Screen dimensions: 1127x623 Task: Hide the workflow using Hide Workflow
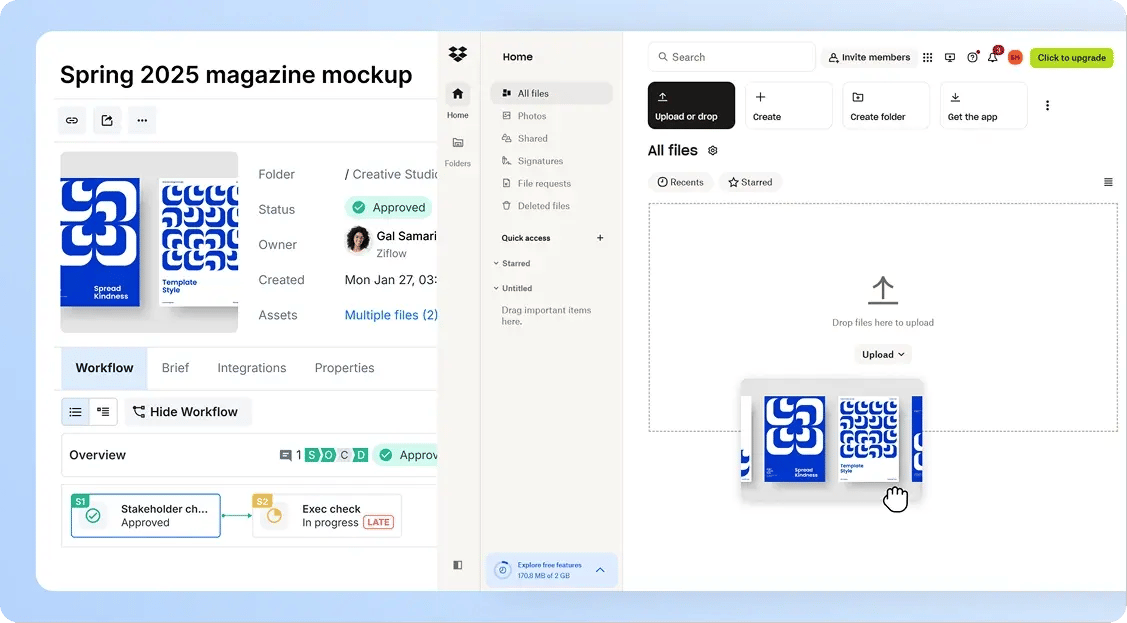[188, 411]
